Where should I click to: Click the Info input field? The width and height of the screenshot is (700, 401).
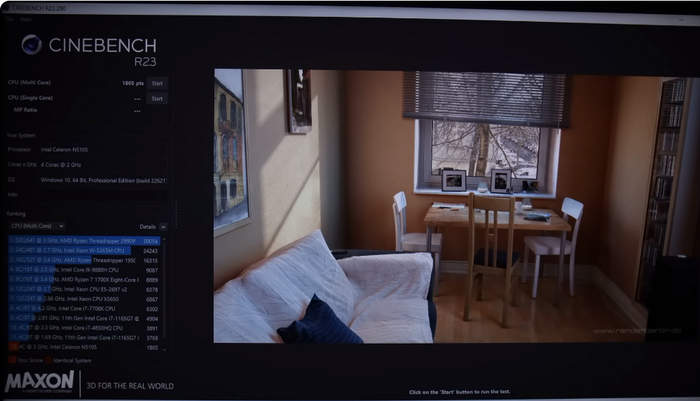pyautogui.click(x=102, y=195)
